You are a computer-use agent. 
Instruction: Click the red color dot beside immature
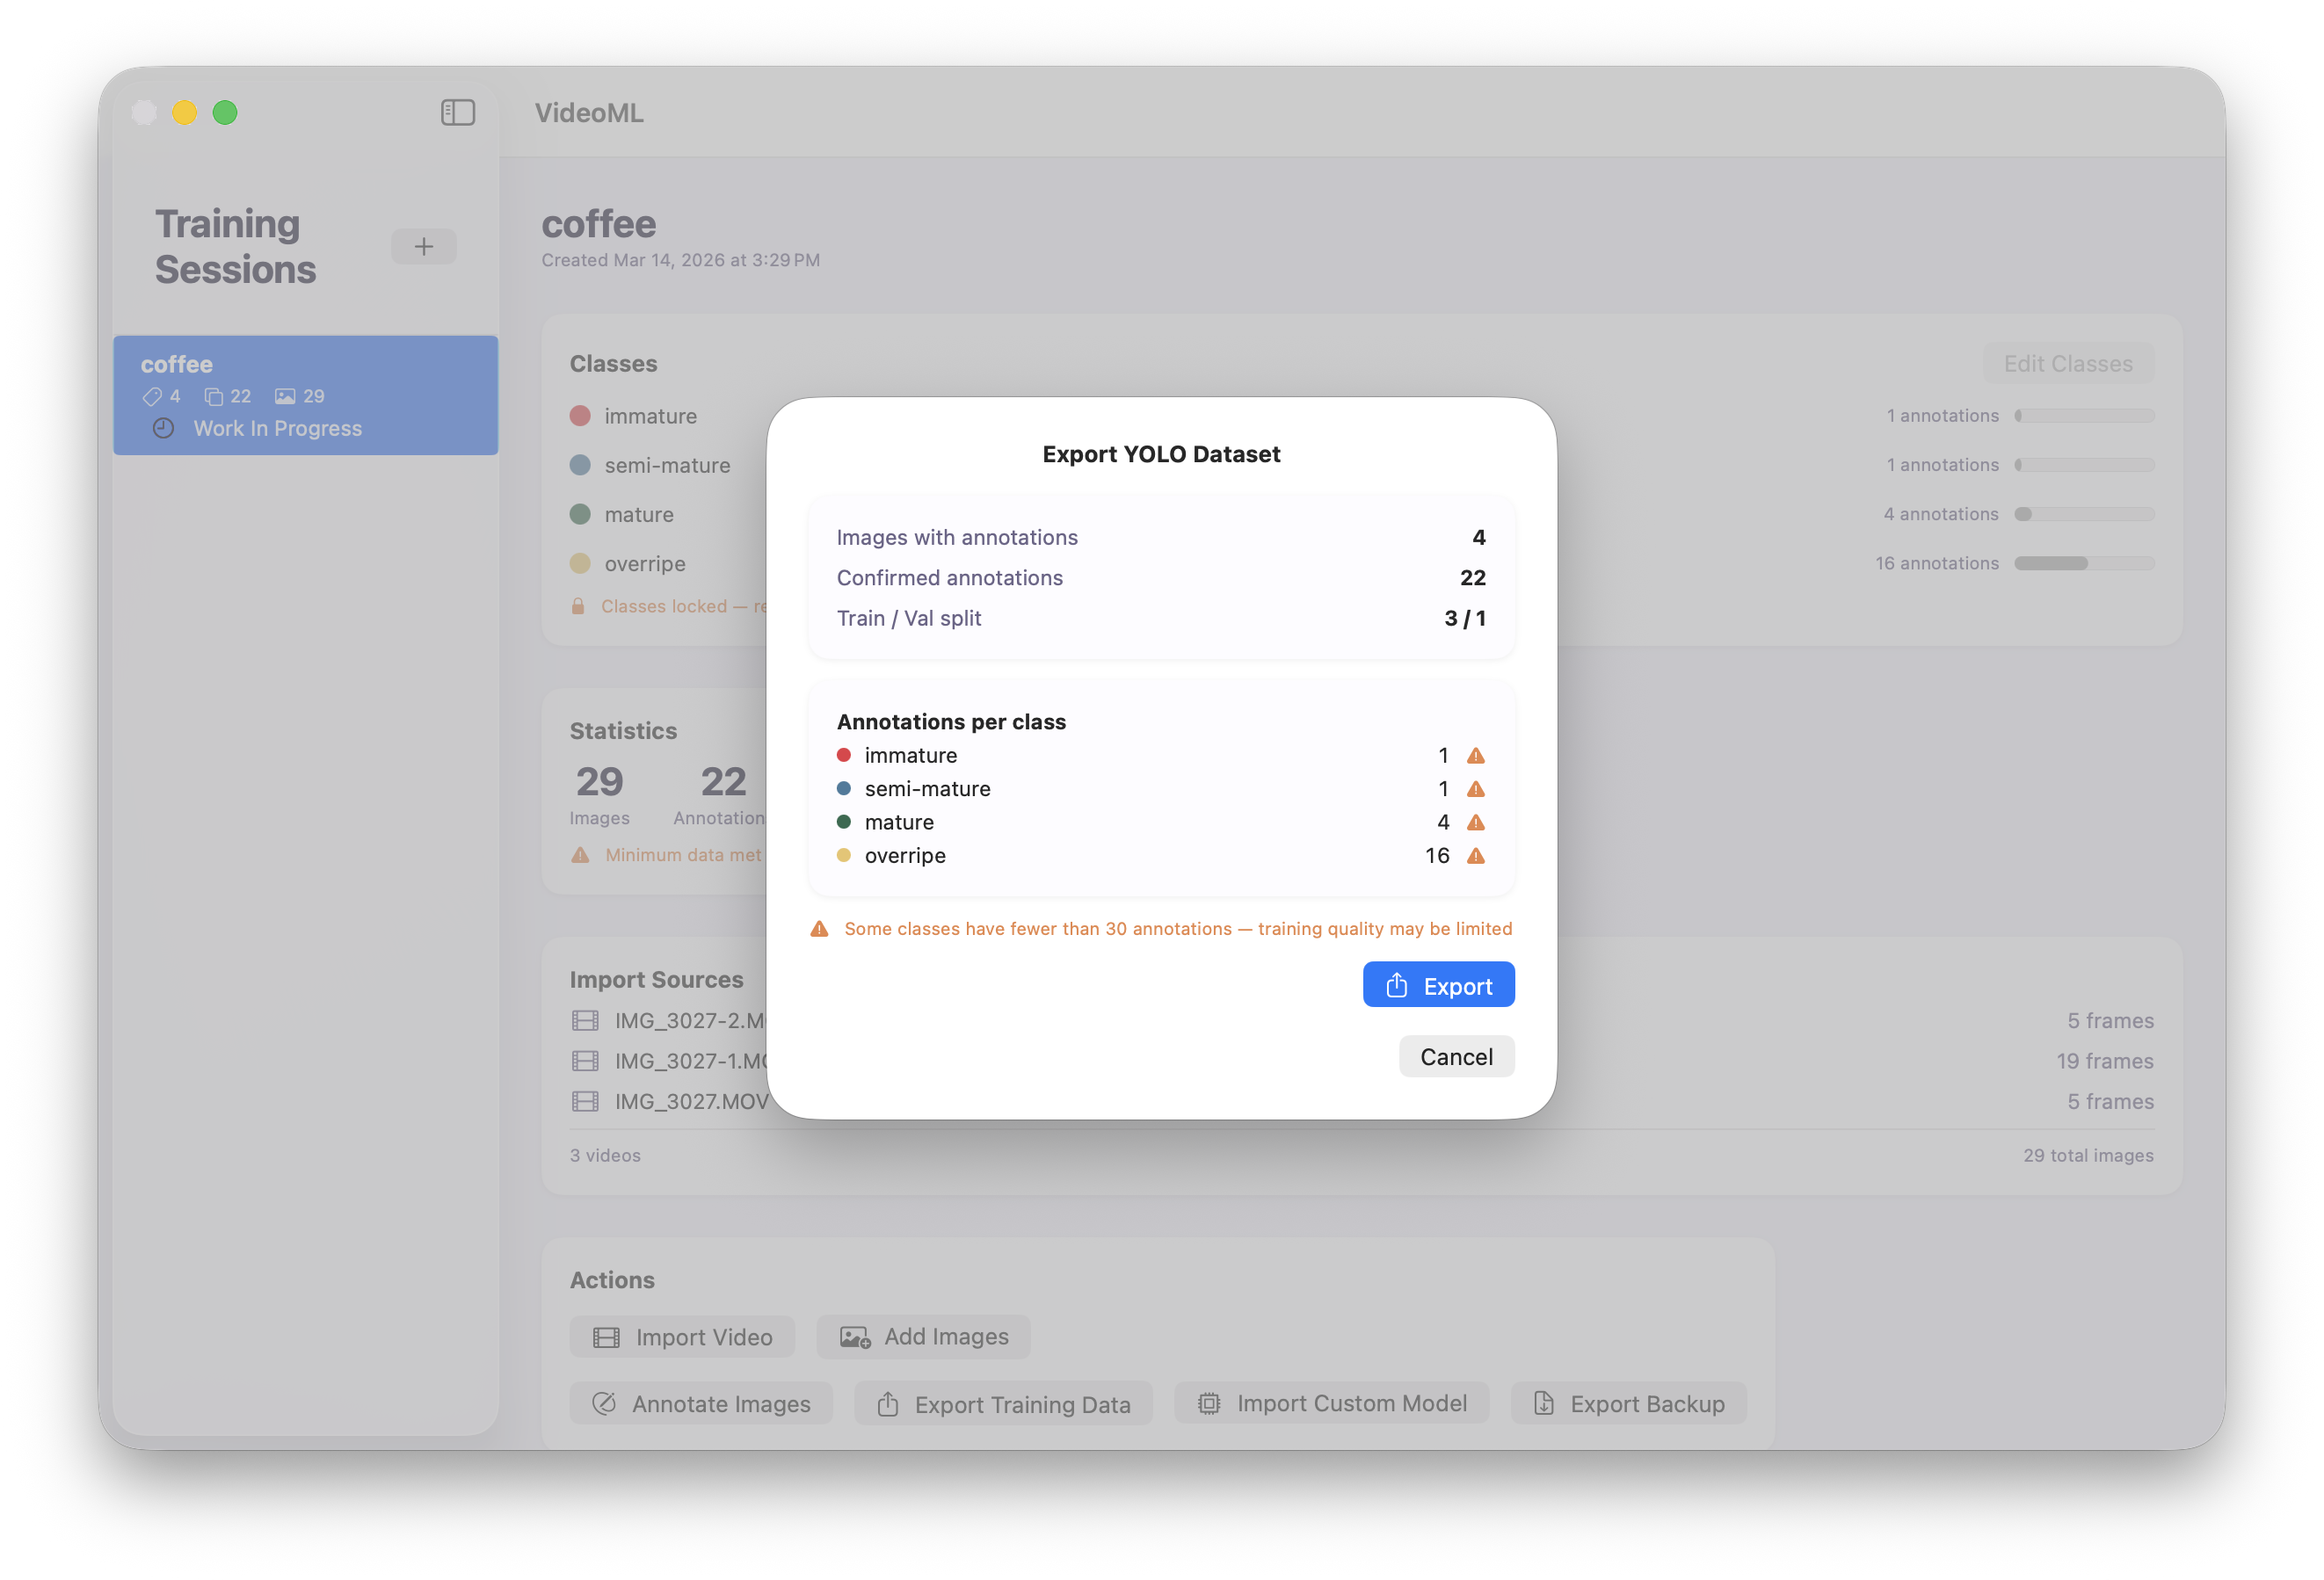tap(843, 755)
